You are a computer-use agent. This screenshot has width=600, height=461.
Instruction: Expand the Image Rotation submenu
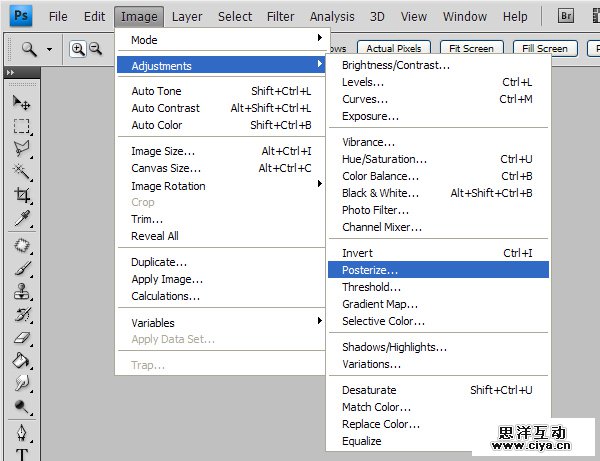(x=220, y=186)
